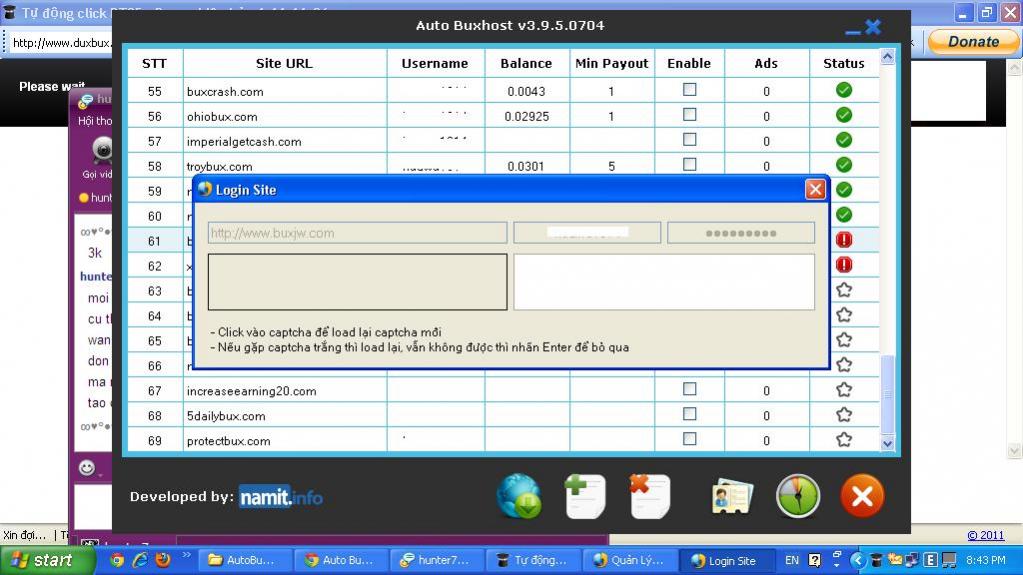Screen dimensions: 1023x575
Task: Switch to AutoBu... folder taskbar button
Action: (245, 560)
